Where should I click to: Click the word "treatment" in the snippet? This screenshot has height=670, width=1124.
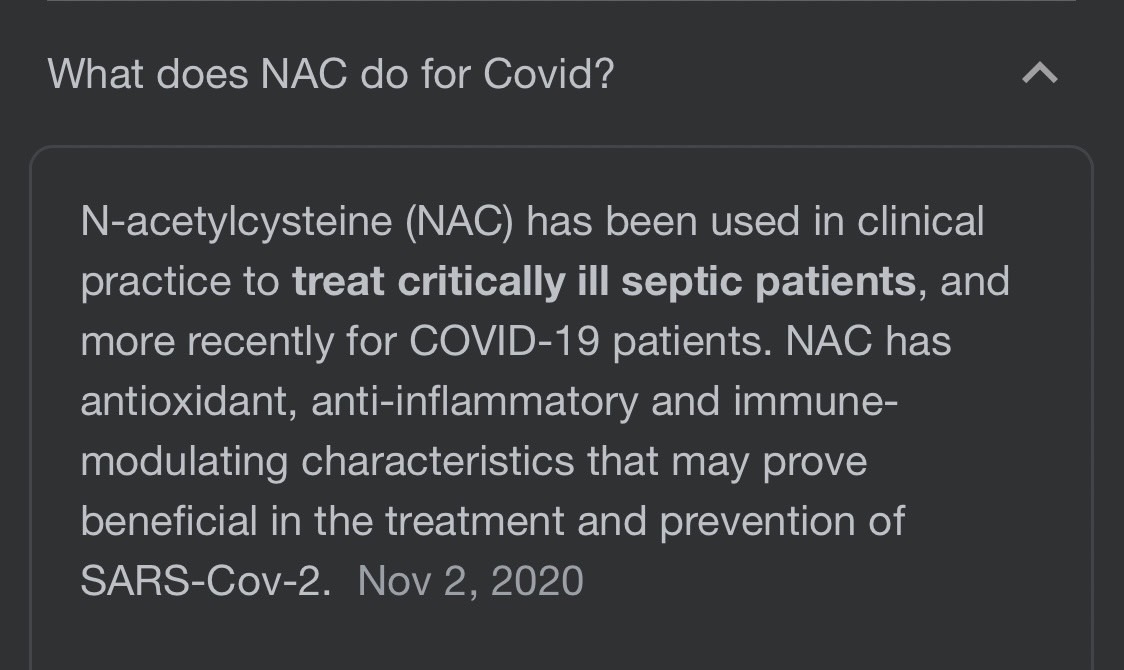coord(475,521)
